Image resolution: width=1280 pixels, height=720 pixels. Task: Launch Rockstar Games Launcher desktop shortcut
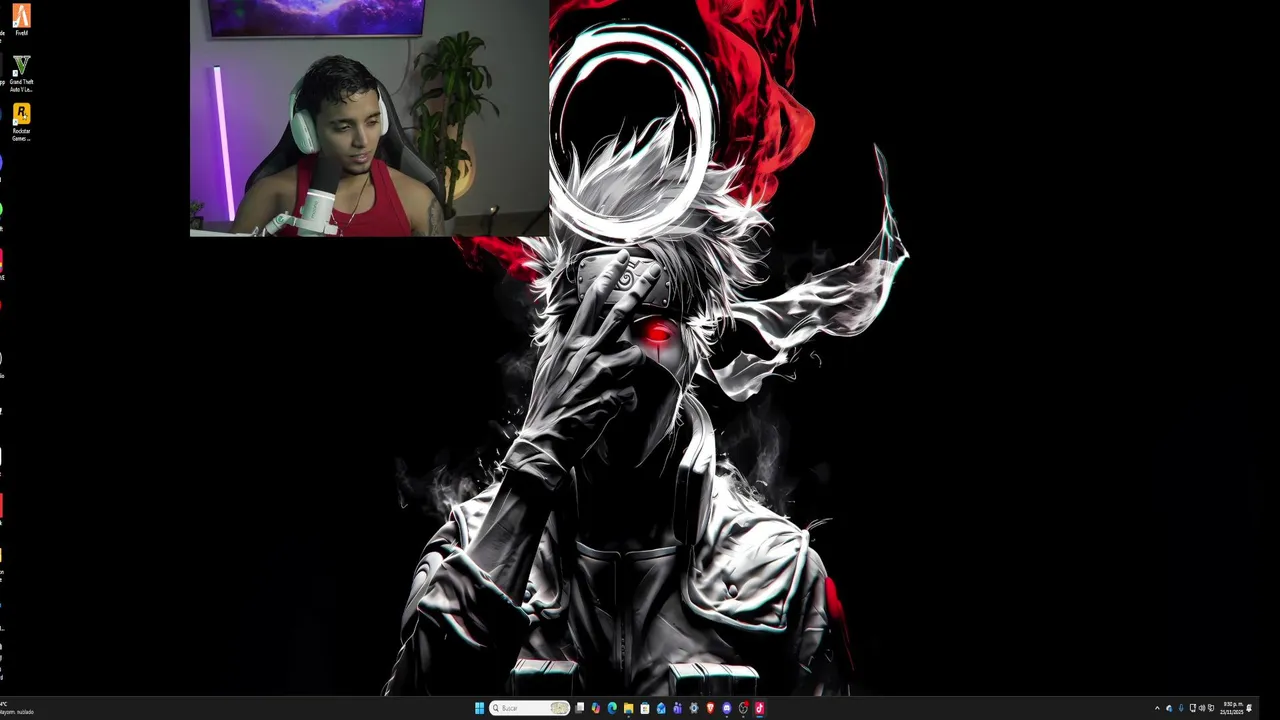[21, 123]
